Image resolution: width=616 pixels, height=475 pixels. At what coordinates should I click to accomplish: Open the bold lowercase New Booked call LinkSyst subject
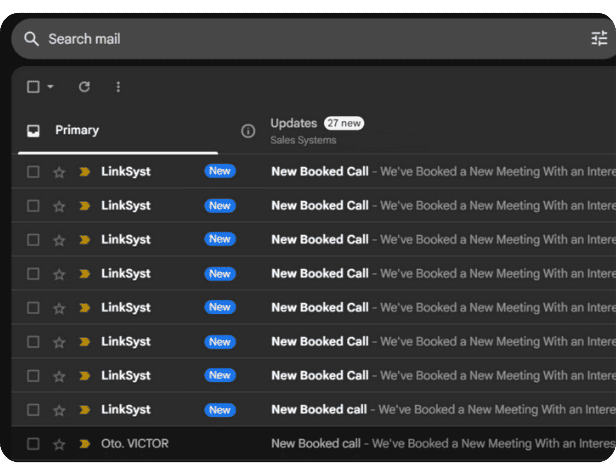[319, 409]
